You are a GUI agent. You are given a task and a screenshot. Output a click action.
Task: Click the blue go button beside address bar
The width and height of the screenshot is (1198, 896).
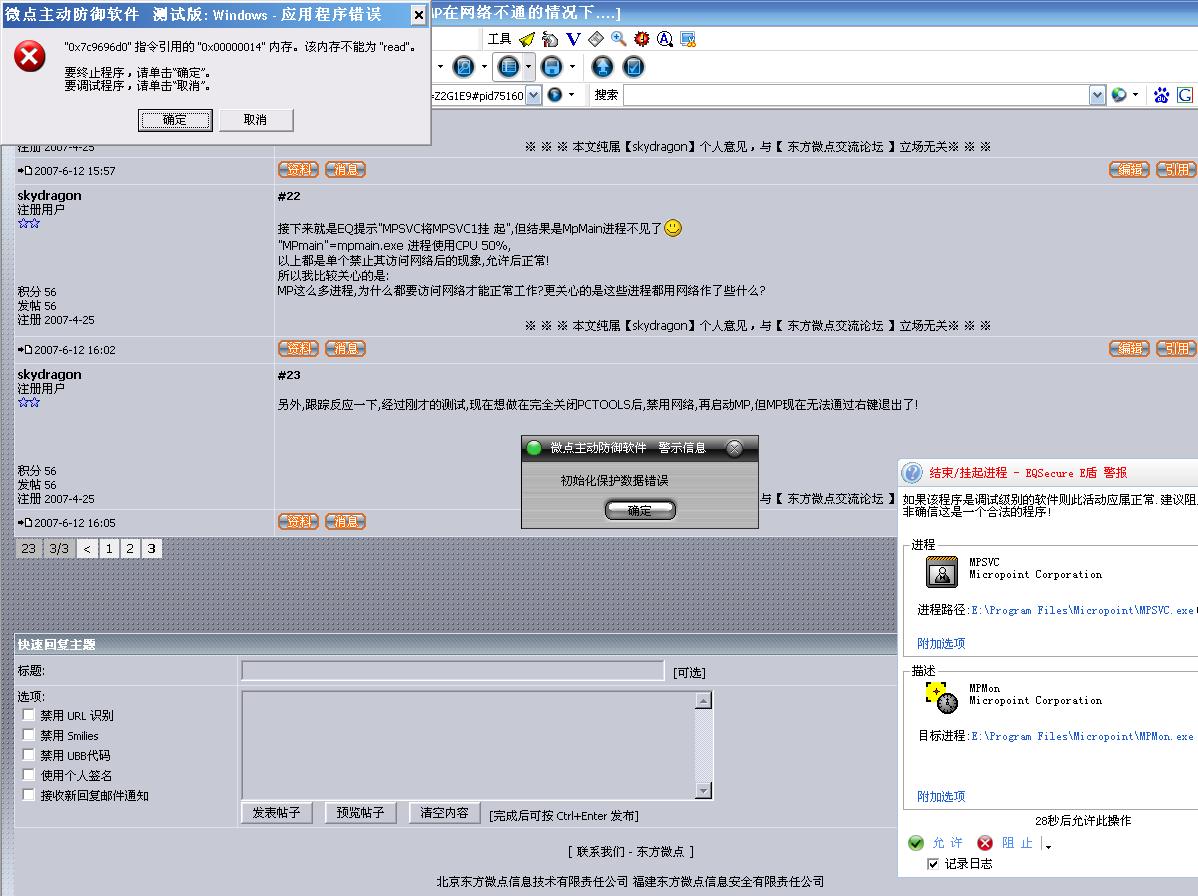point(555,95)
